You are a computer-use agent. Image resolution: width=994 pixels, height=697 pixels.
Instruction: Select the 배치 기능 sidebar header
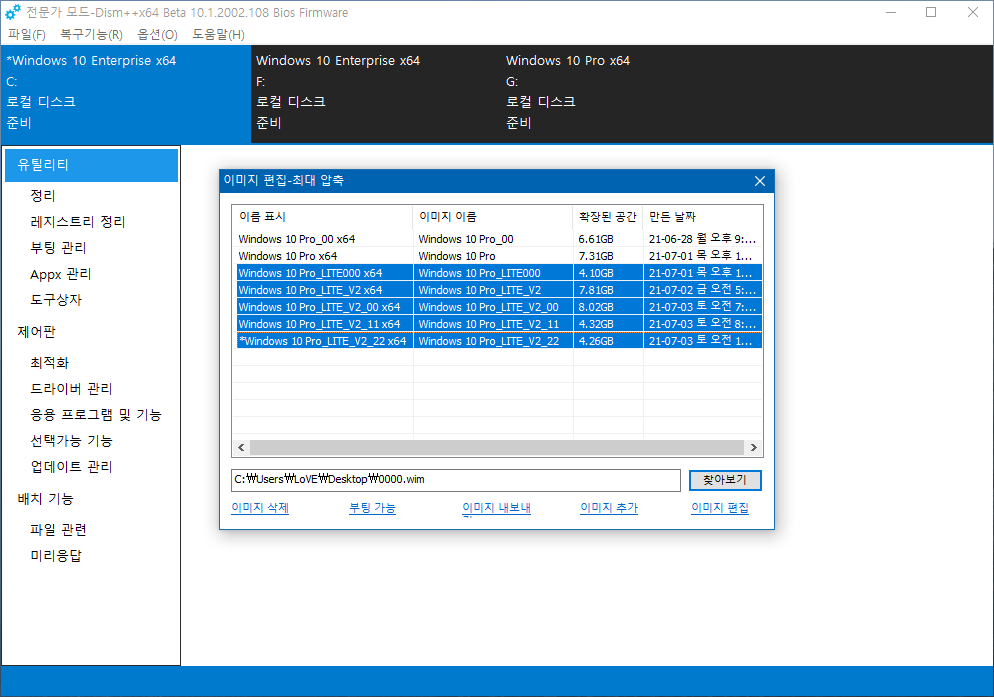pos(45,499)
